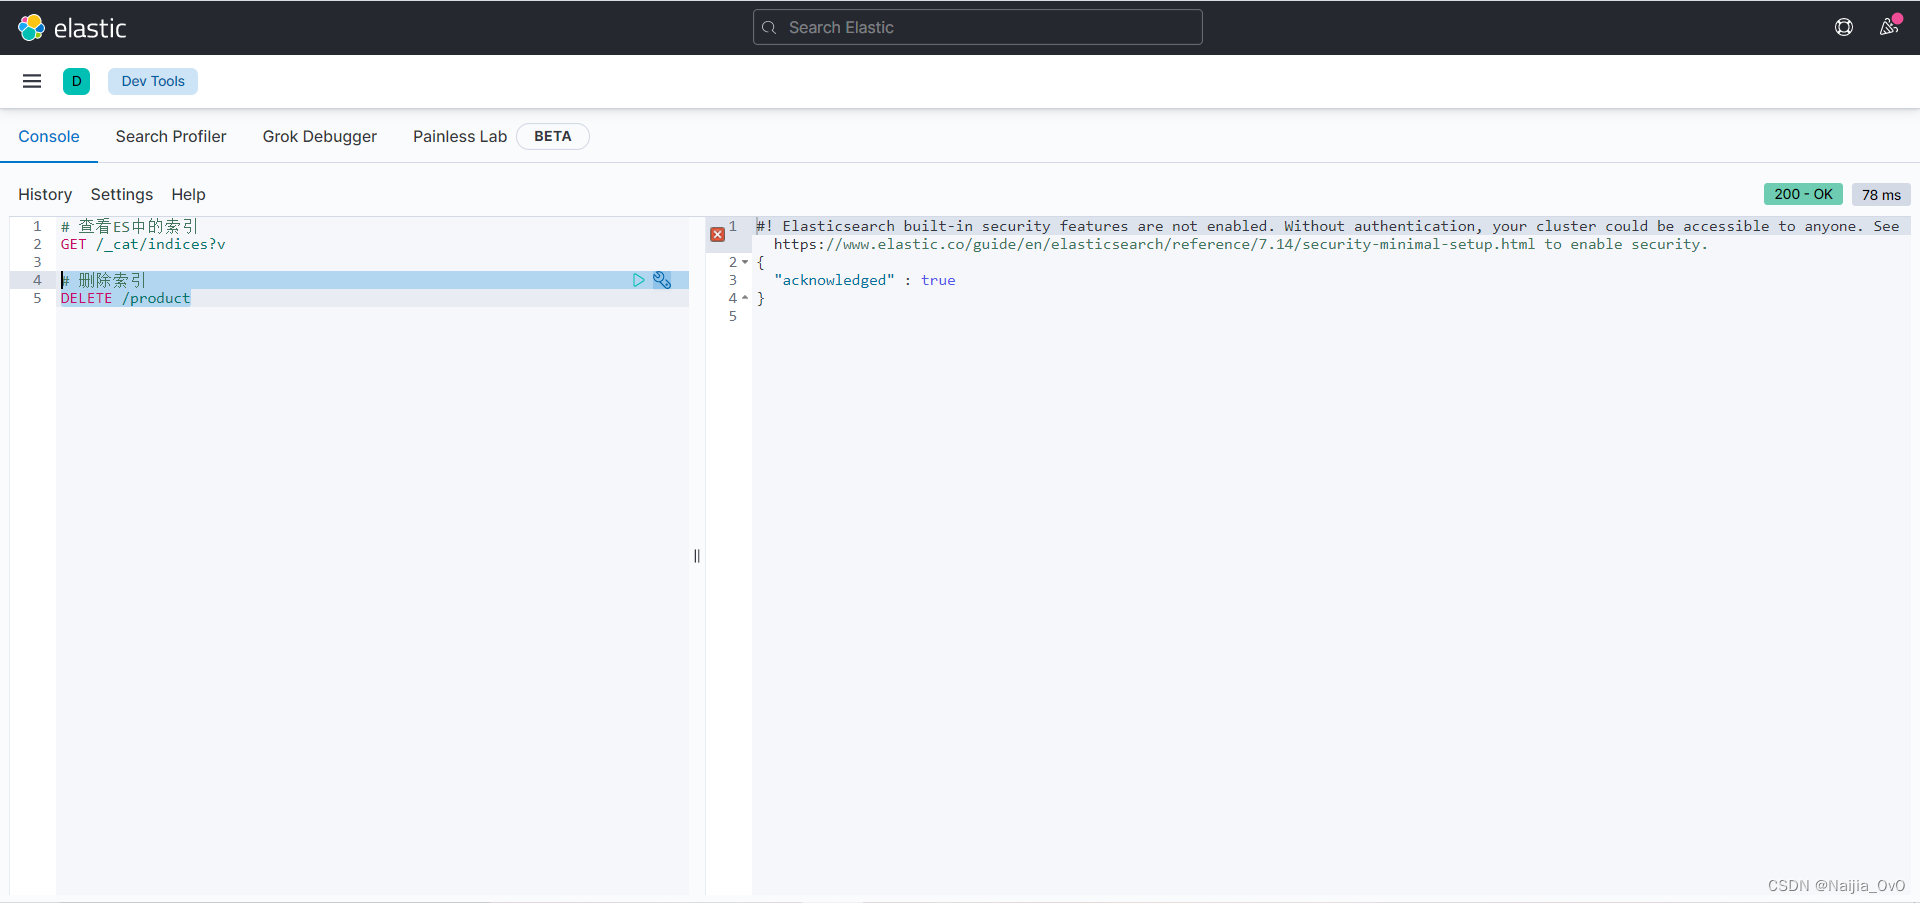This screenshot has width=1920, height=903.
Task: Click the "acknowledged" key in response
Action: tap(834, 280)
